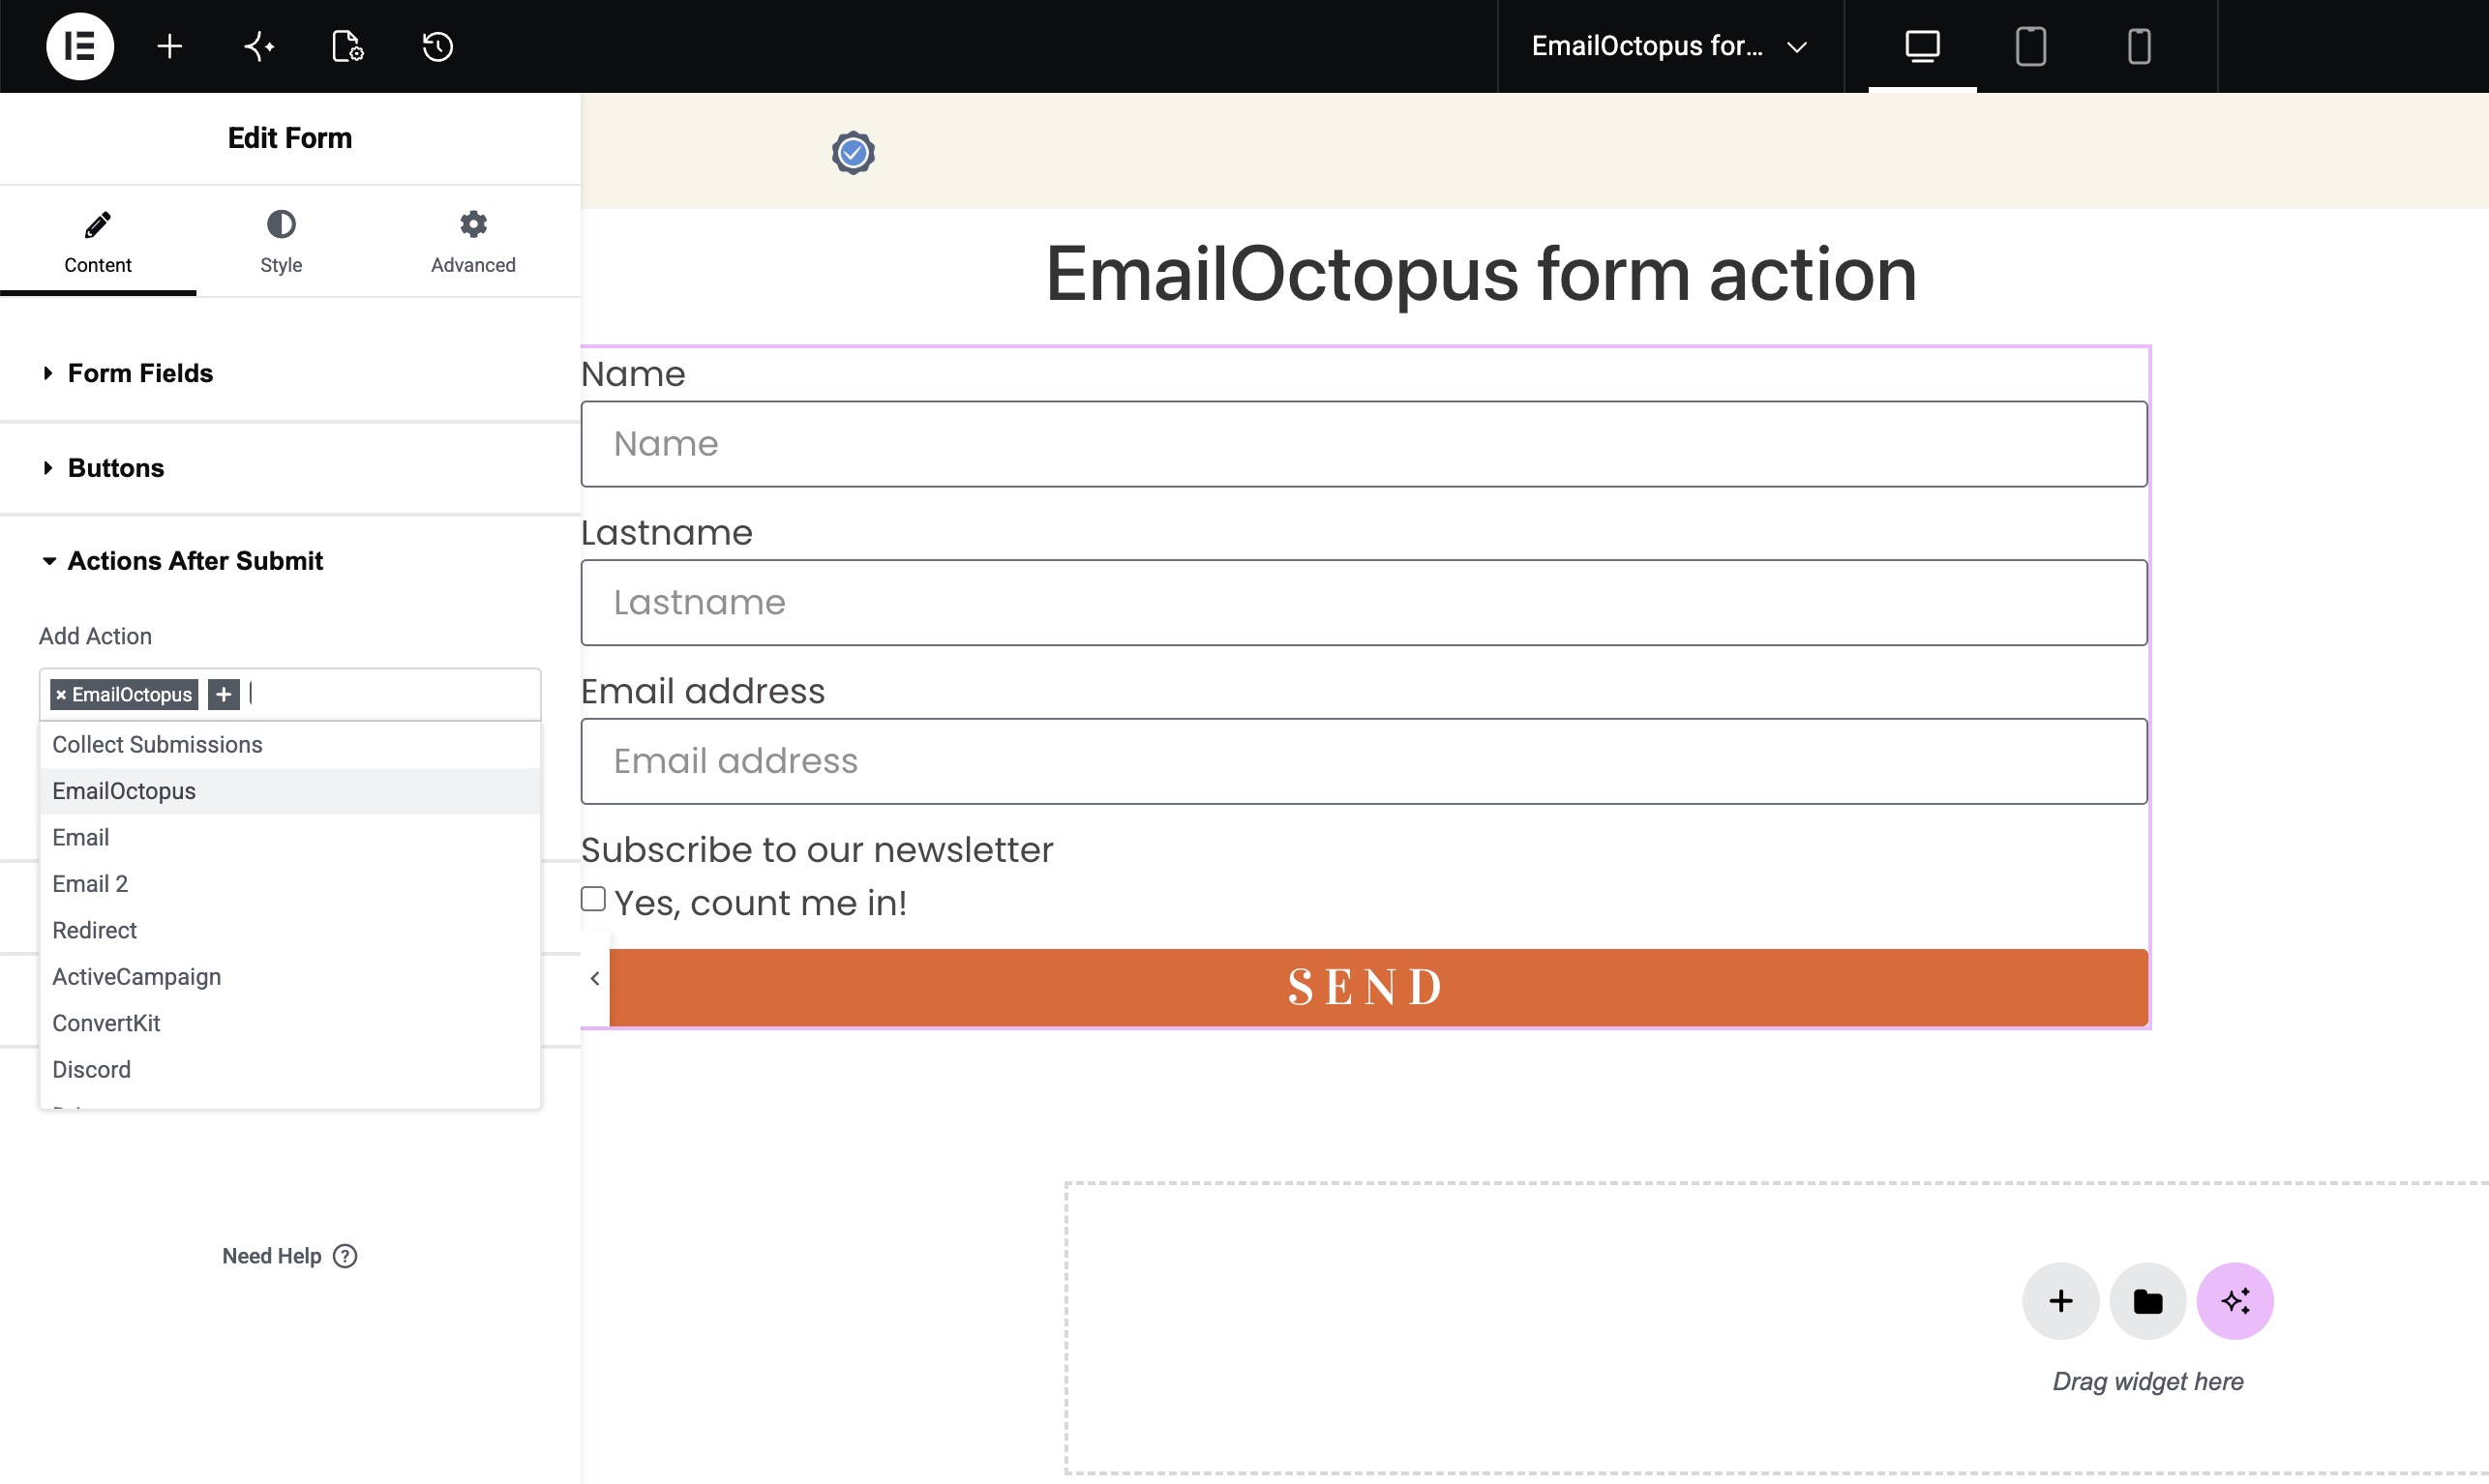Expand the Buttons section
The image size is (2489, 1484).
click(290, 468)
